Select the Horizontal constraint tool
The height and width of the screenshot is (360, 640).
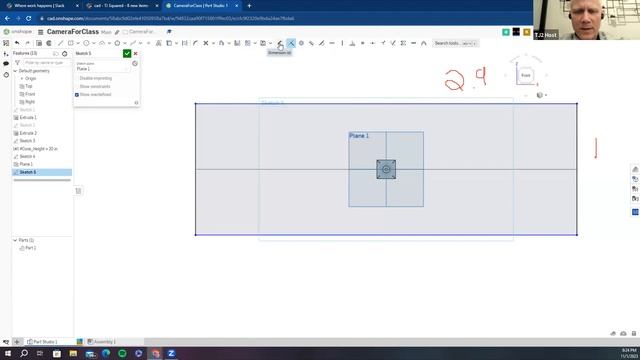pos(332,43)
